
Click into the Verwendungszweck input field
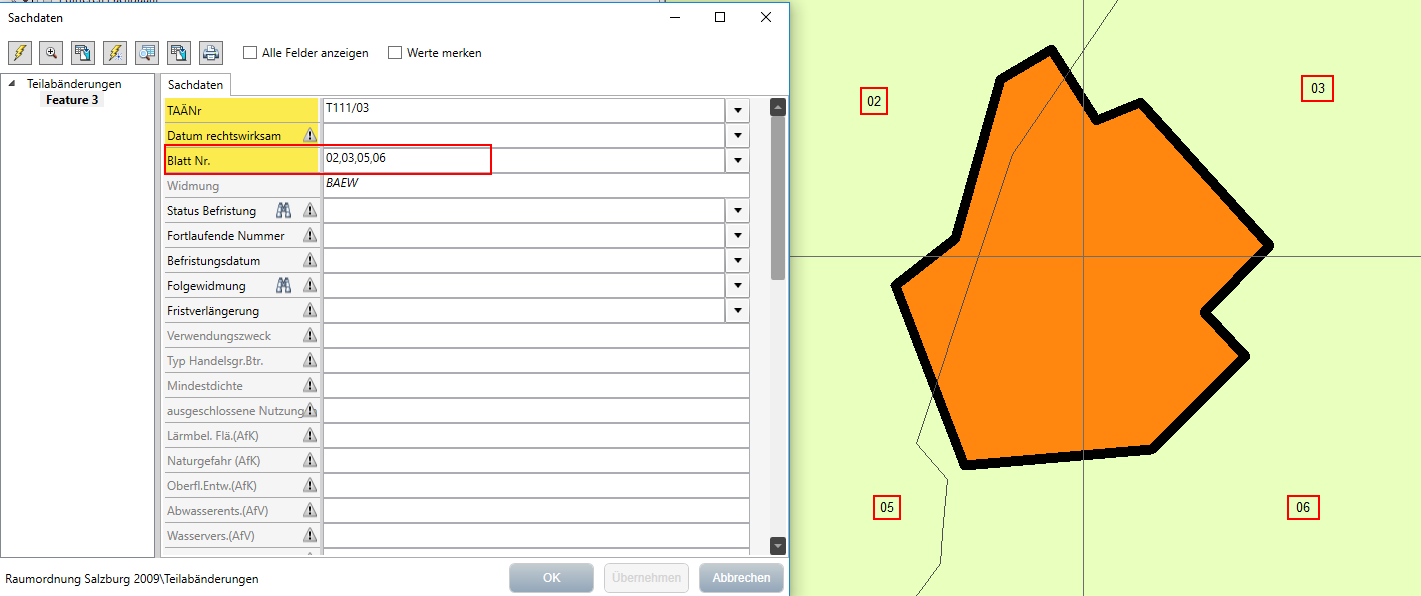(x=535, y=336)
